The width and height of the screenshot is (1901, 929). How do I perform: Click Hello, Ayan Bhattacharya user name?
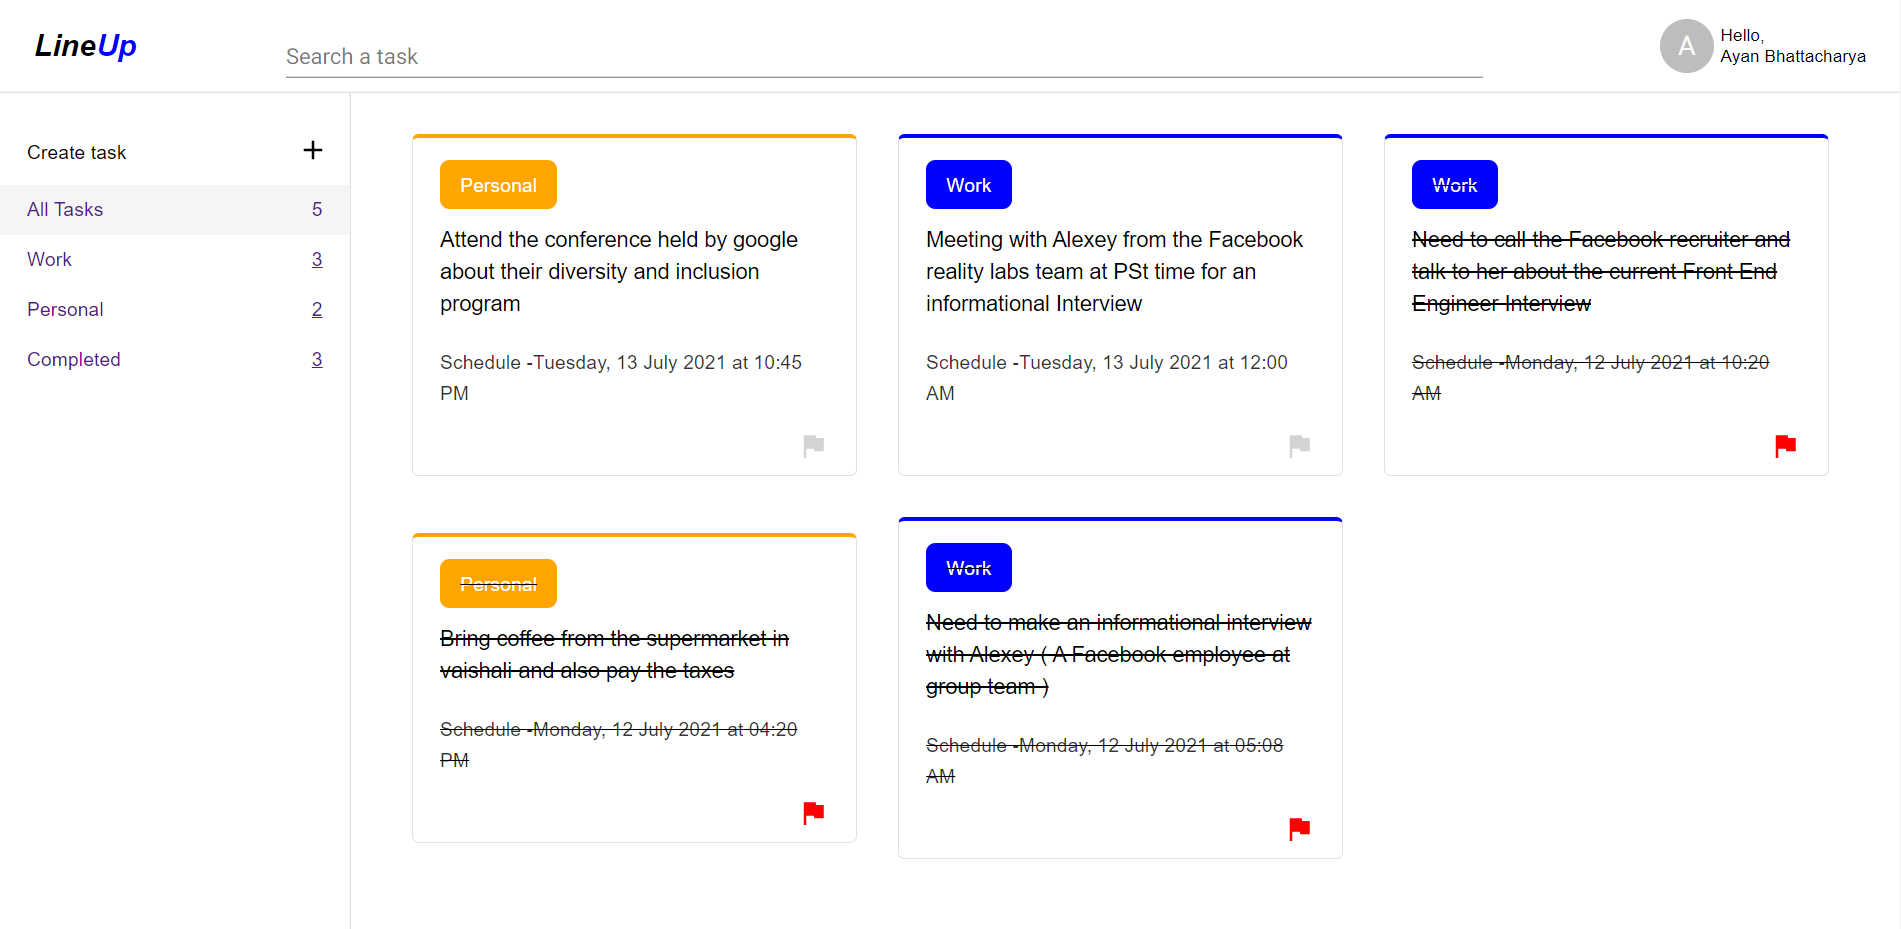pyautogui.click(x=1793, y=46)
